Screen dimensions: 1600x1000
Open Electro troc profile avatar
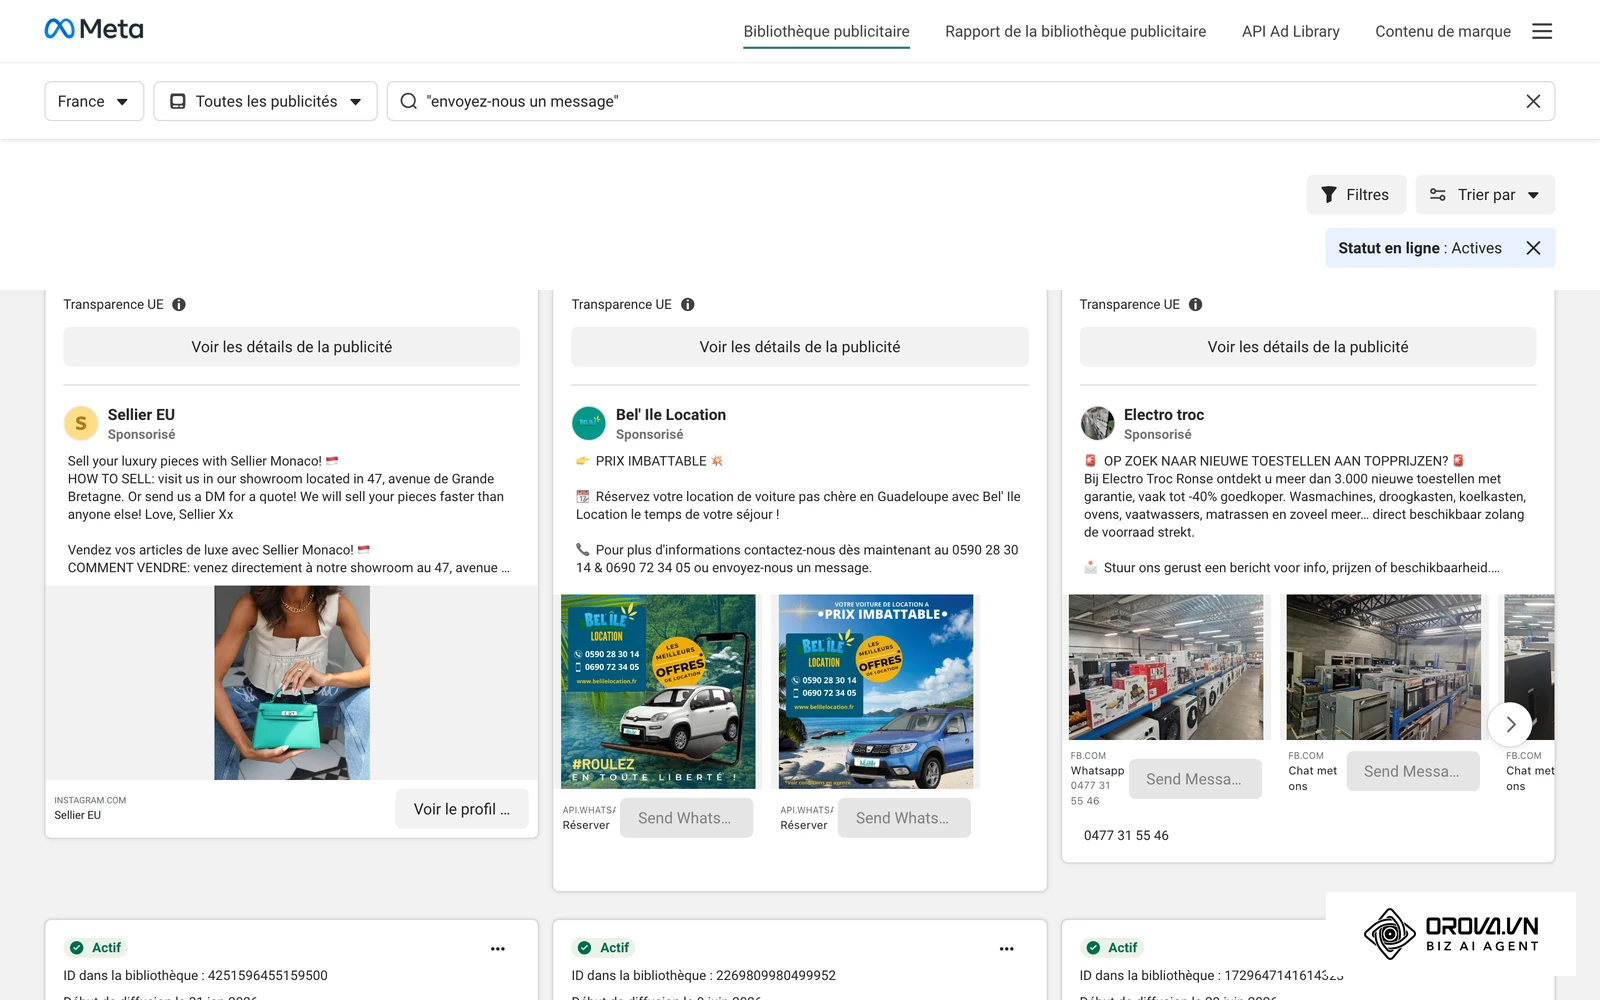click(1097, 423)
